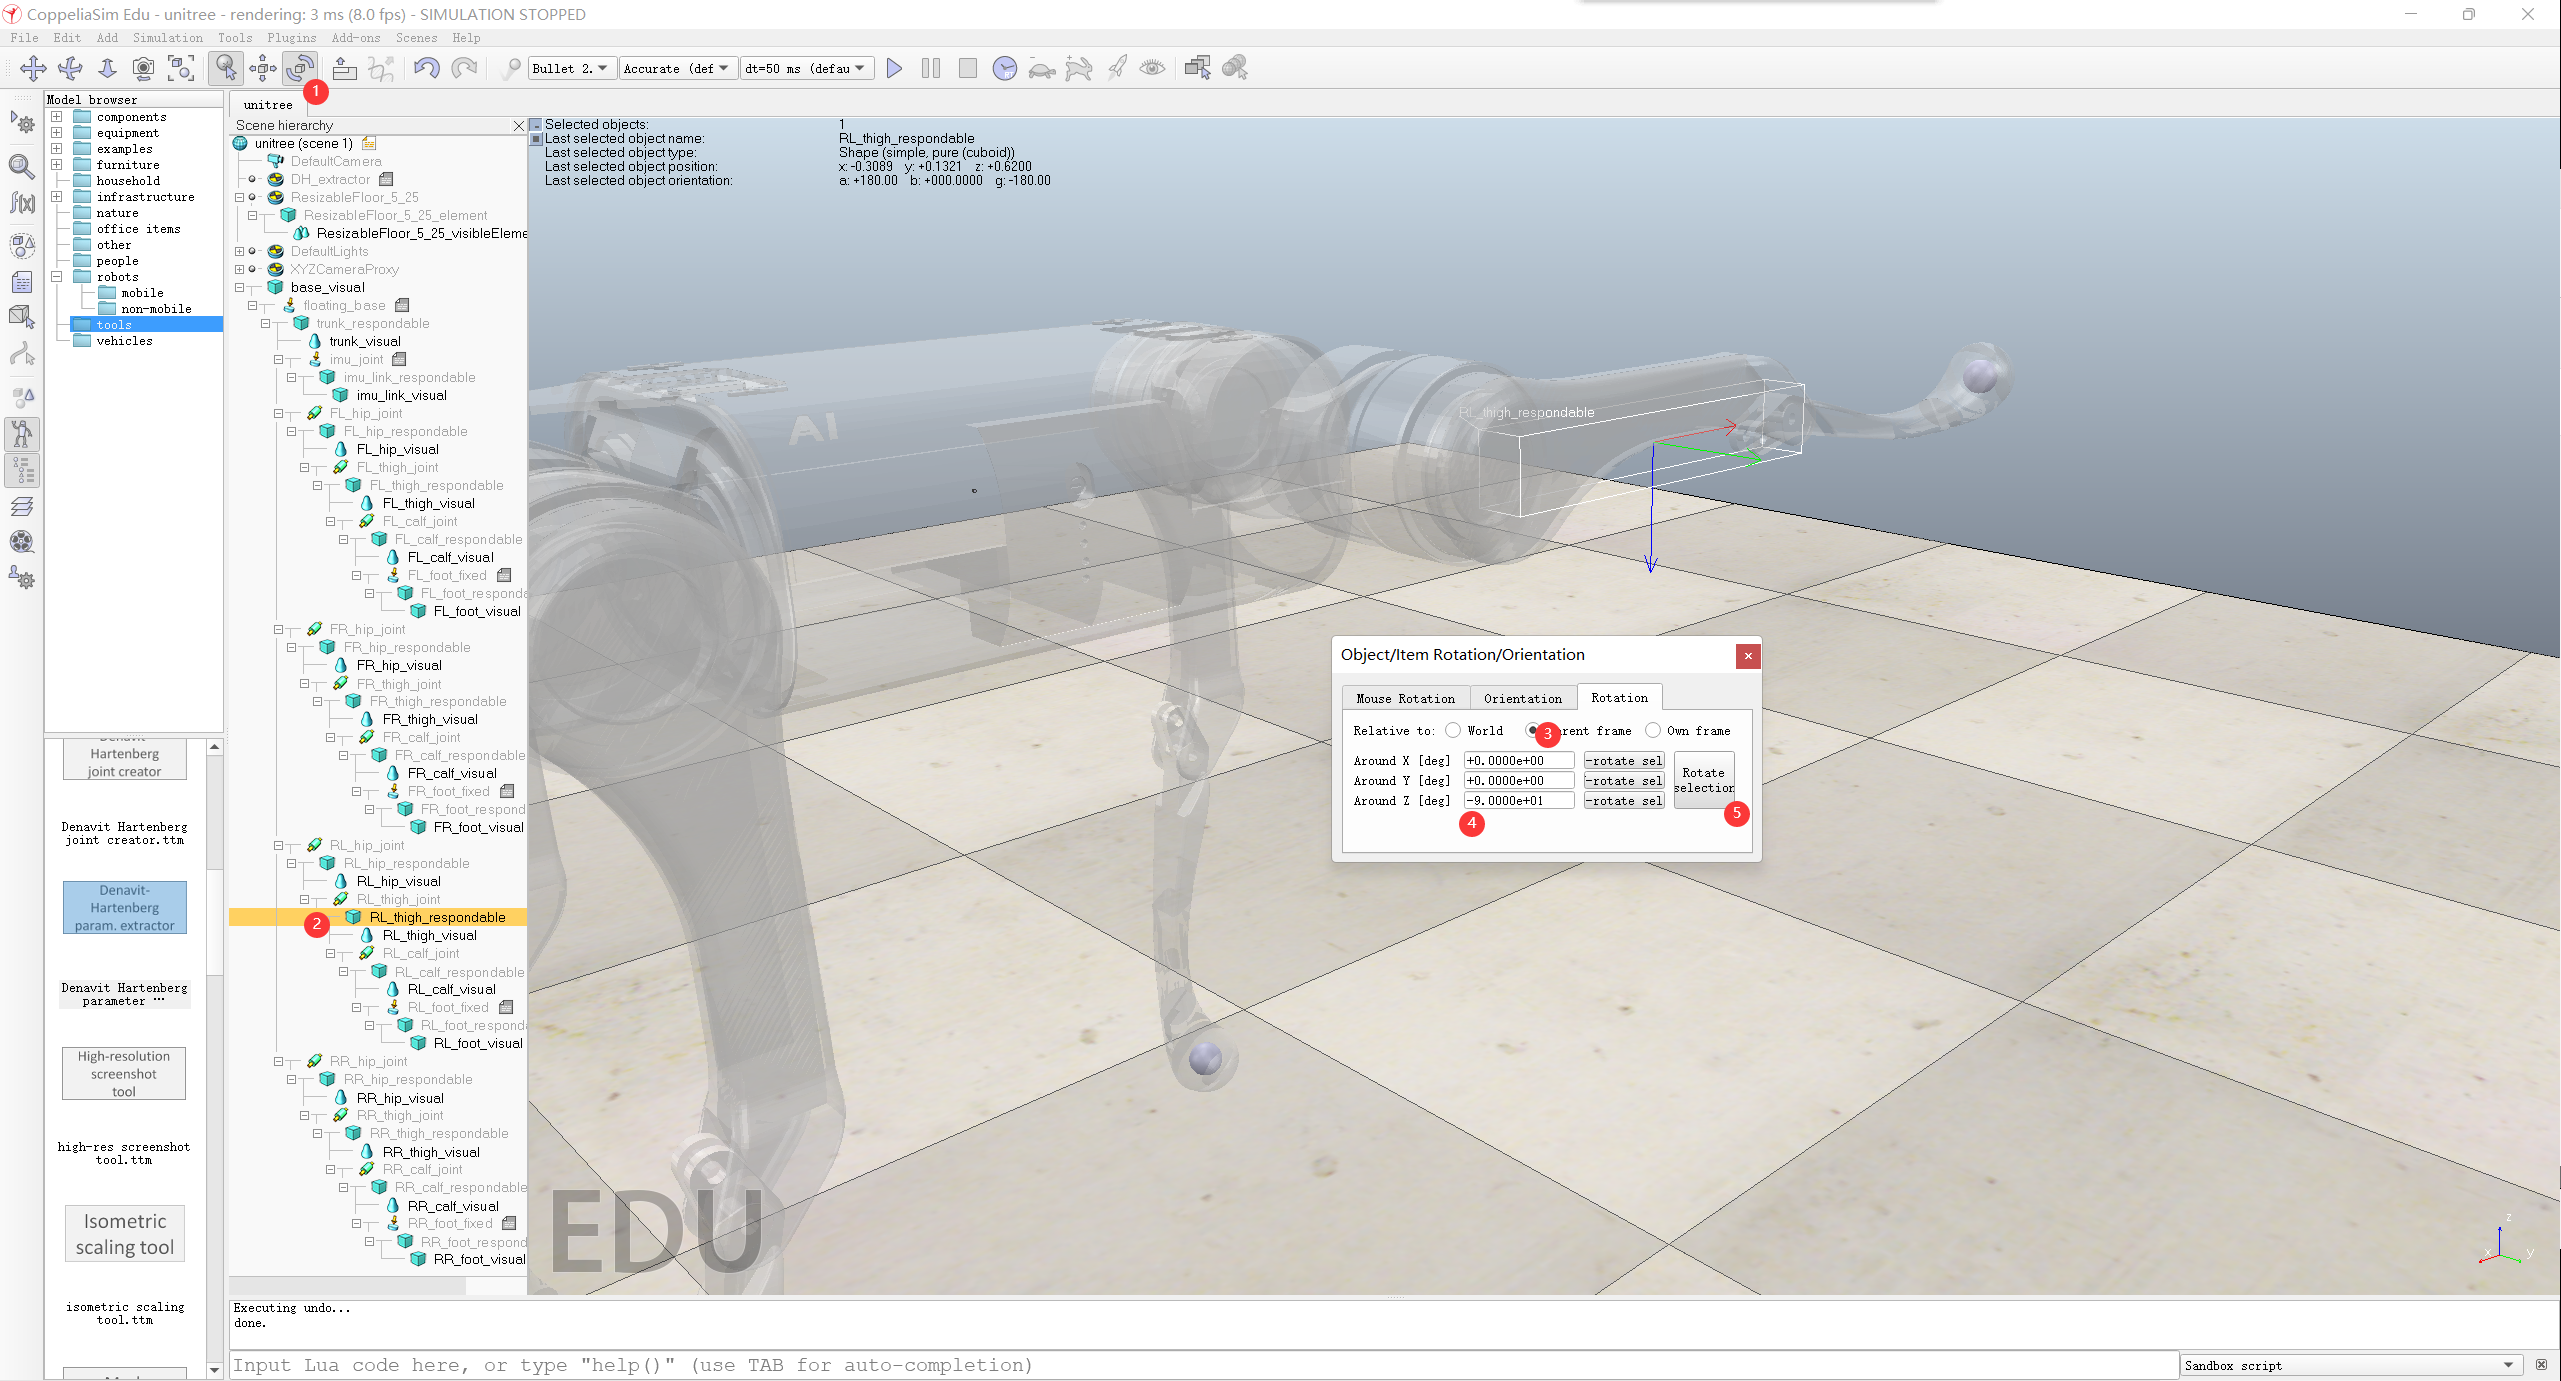Switch to the Orientation tab
Viewport: 2561px width, 1381px height.
point(1522,698)
